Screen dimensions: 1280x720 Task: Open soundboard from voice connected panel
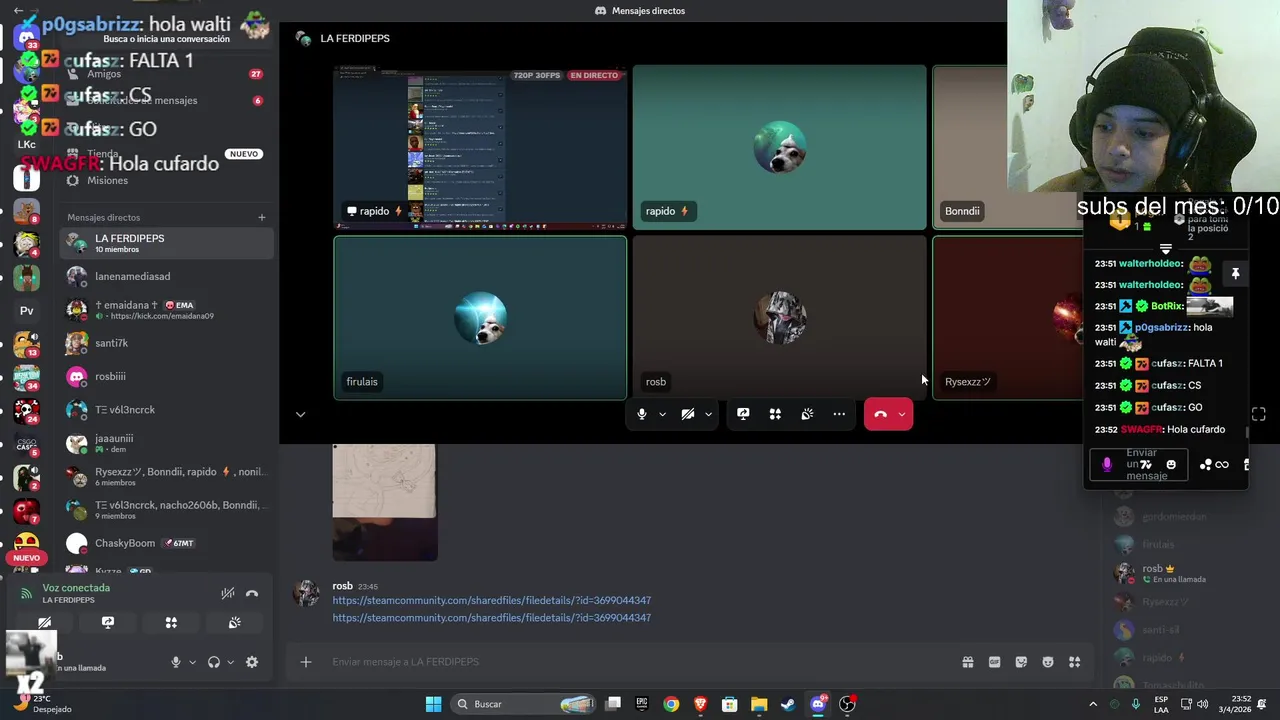(234, 622)
